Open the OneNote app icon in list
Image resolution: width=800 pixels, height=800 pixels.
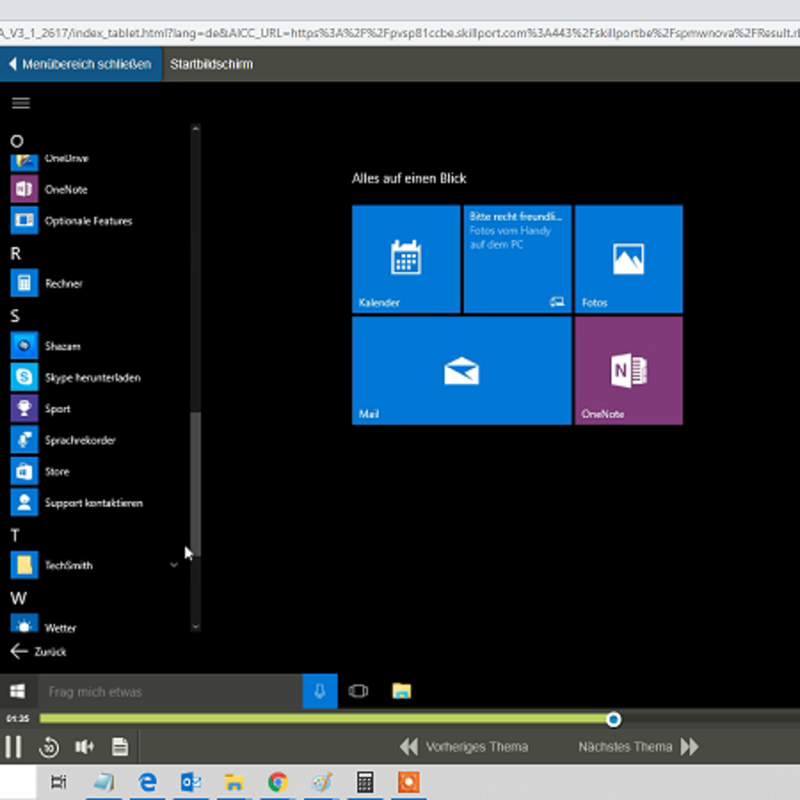[24, 189]
